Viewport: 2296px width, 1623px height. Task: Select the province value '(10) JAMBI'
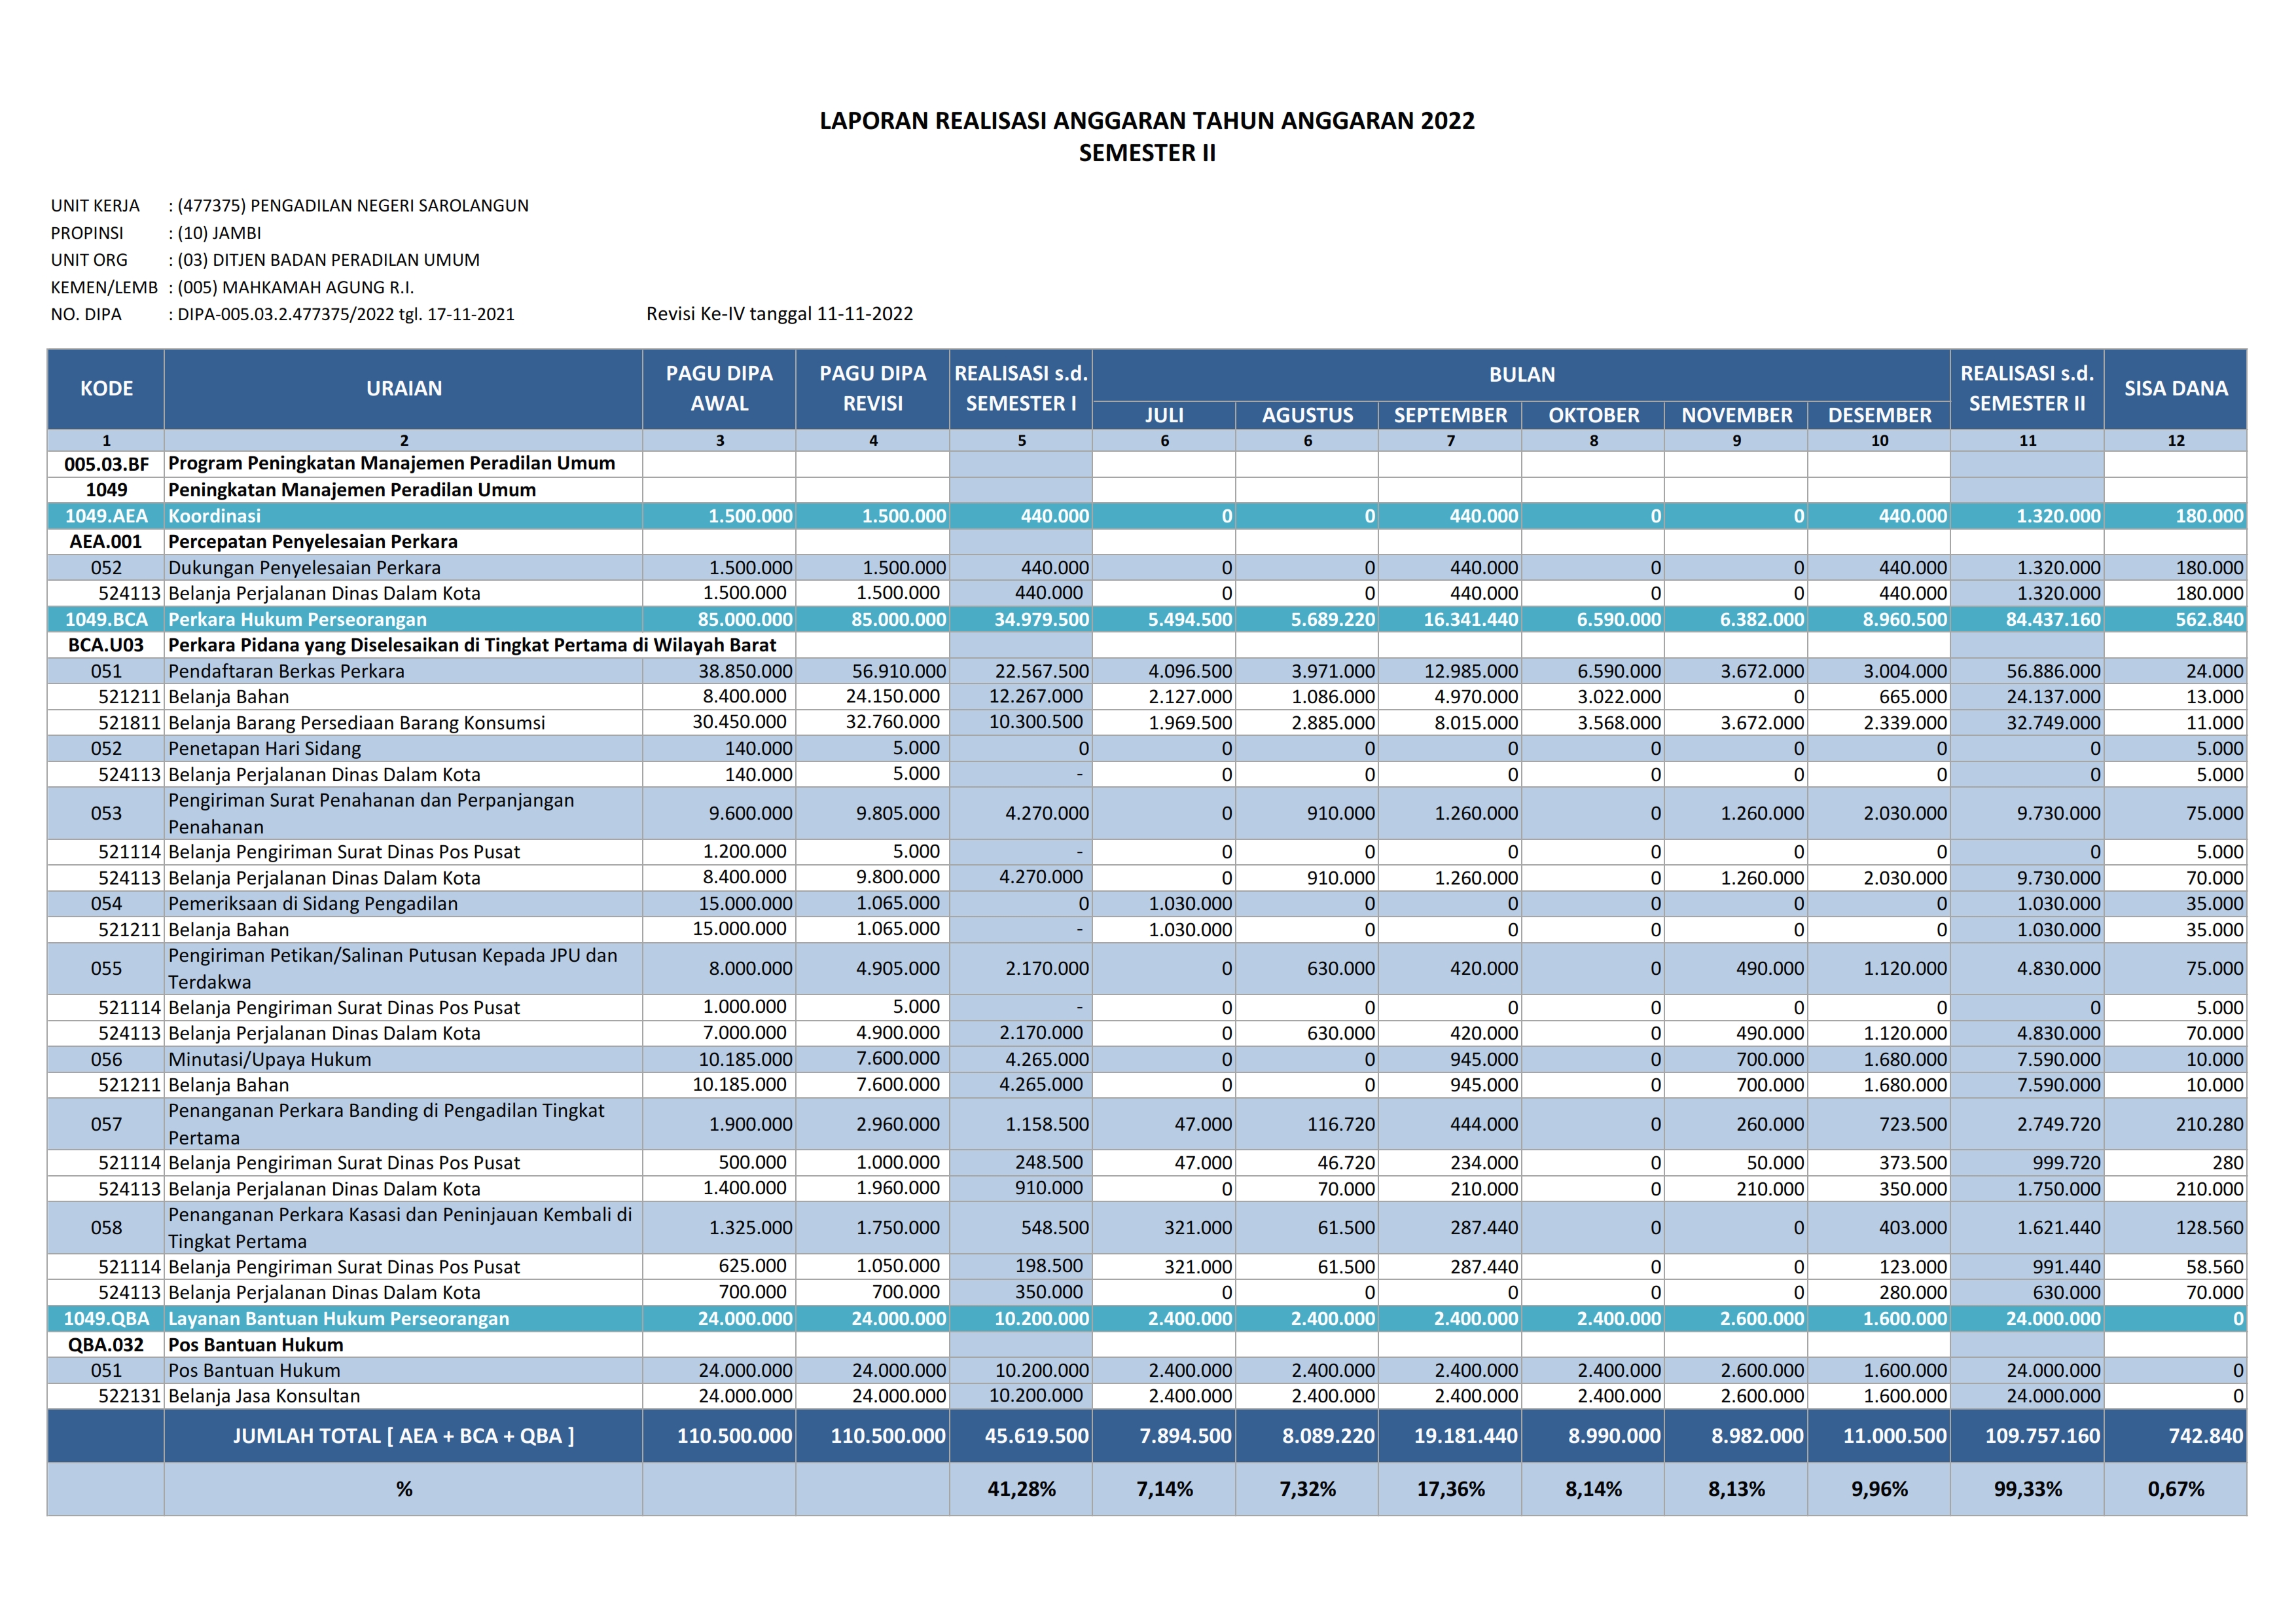(219, 233)
